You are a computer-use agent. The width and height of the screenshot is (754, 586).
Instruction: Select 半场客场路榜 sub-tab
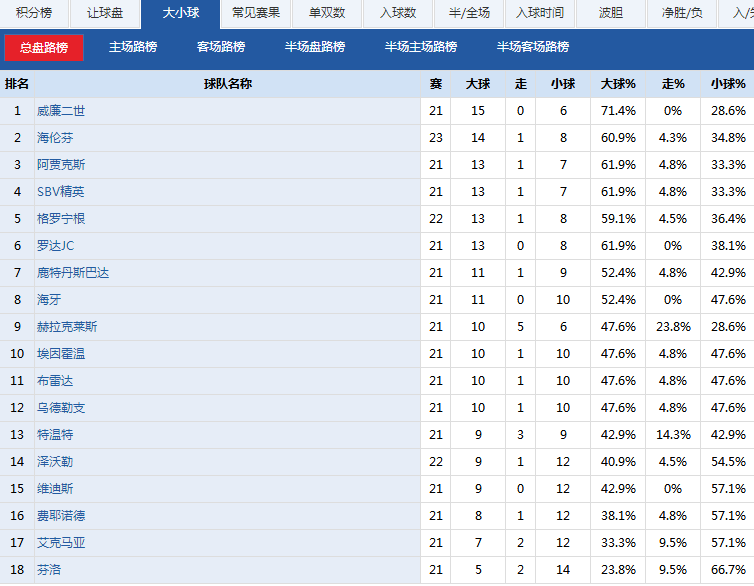tap(533, 47)
